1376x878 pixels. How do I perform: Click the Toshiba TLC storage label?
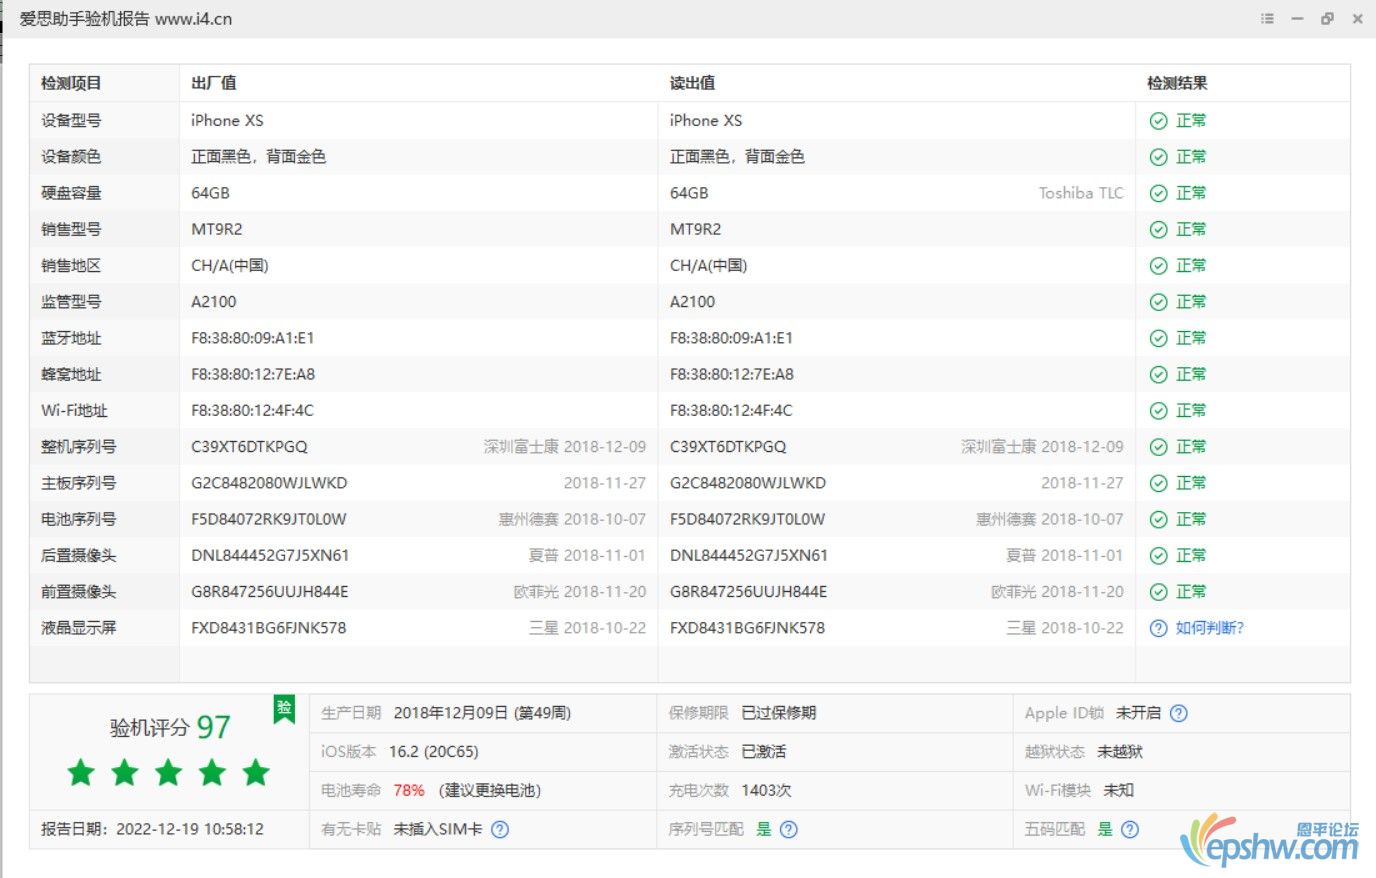pos(1081,193)
